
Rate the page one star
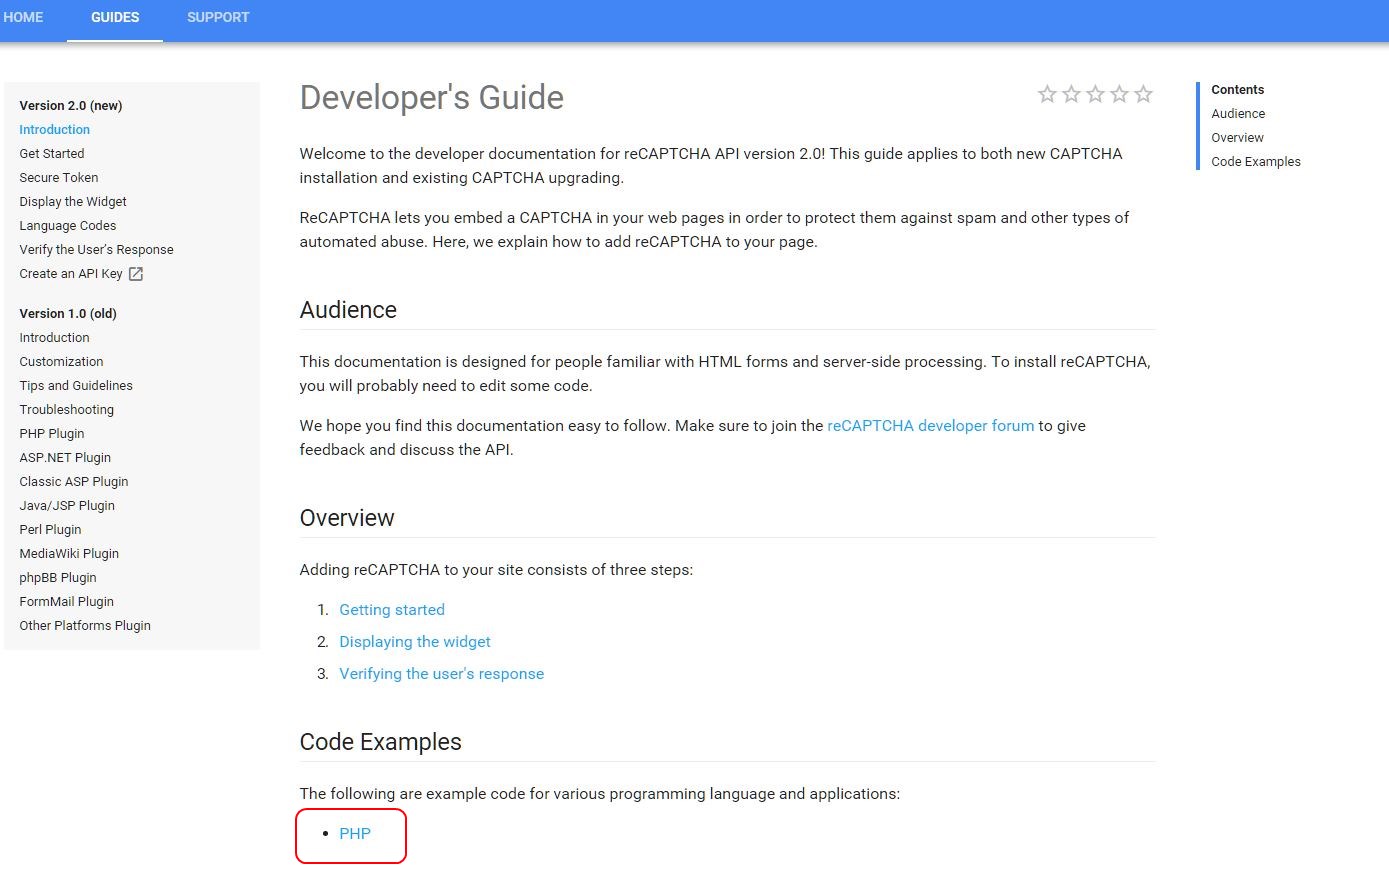pos(1047,94)
